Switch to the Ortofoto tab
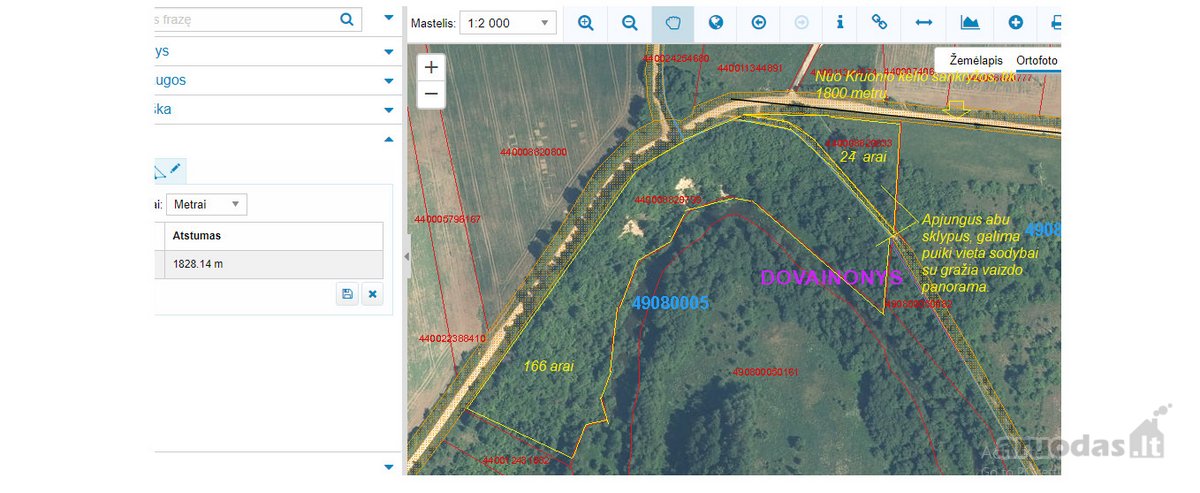1200x493 pixels. click(x=1037, y=60)
